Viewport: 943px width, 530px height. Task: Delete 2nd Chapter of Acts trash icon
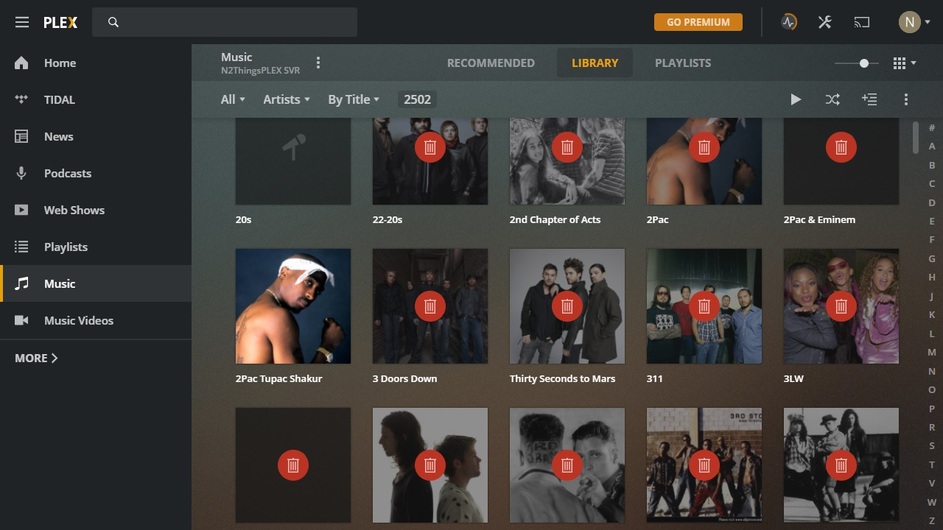click(x=567, y=147)
